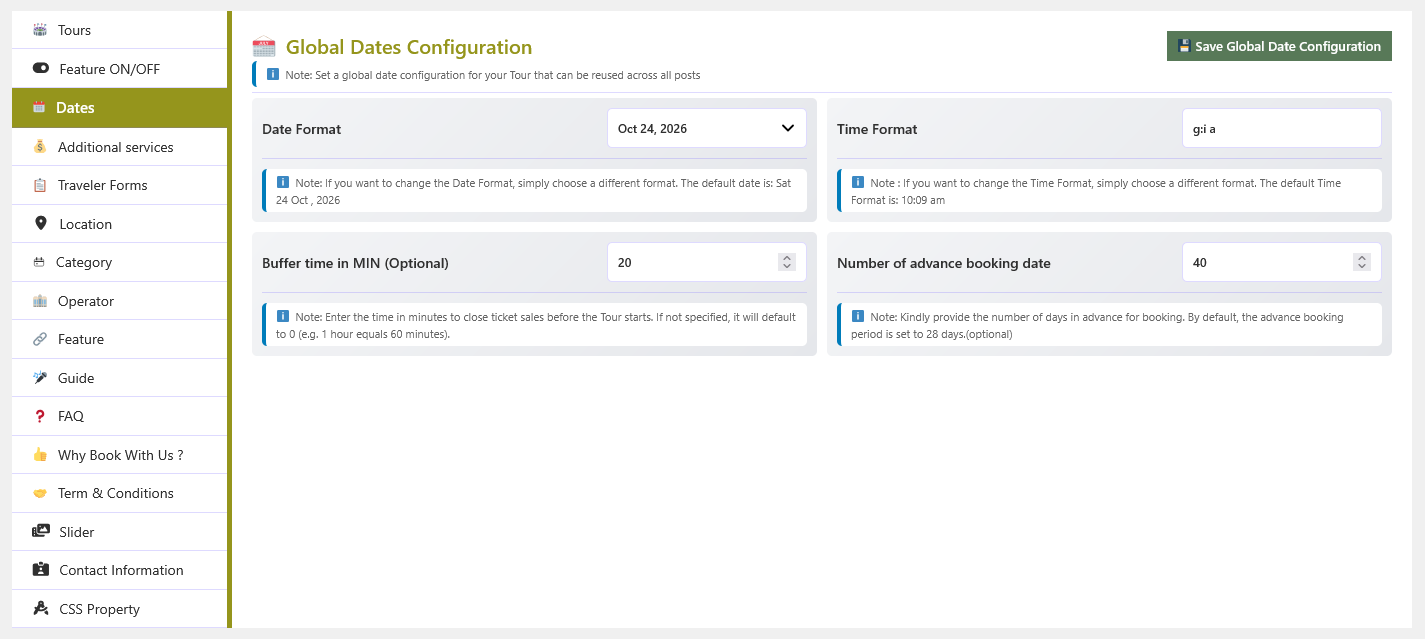Open the Guide section
The width and height of the screenshot is (1425, 639).
[120, 378]
